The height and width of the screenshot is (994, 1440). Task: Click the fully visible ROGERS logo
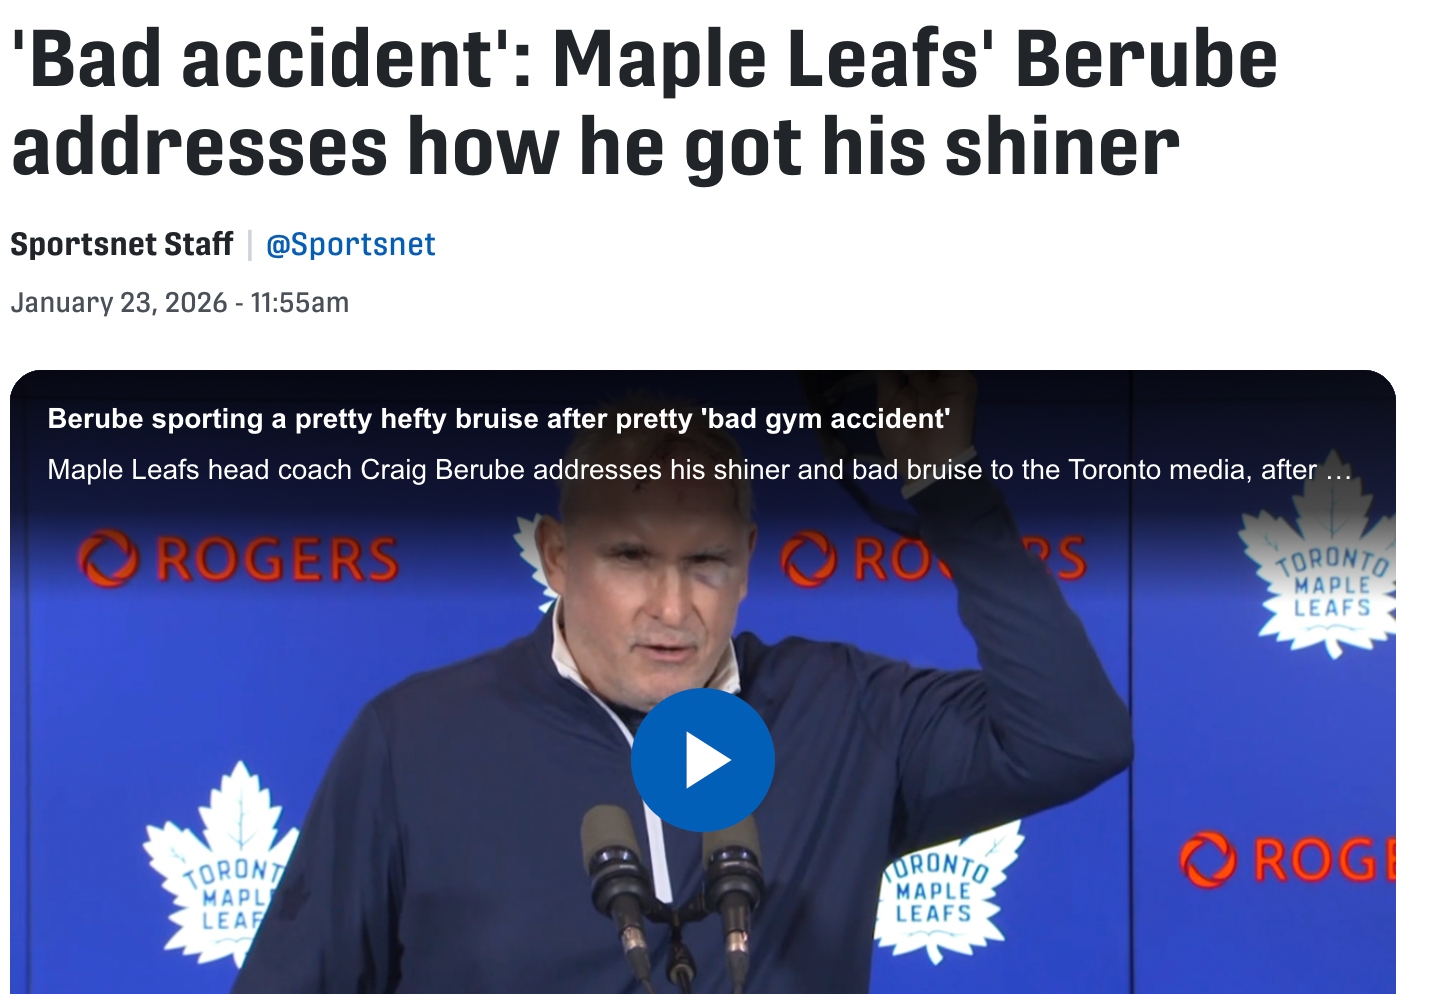click(239, 559)
